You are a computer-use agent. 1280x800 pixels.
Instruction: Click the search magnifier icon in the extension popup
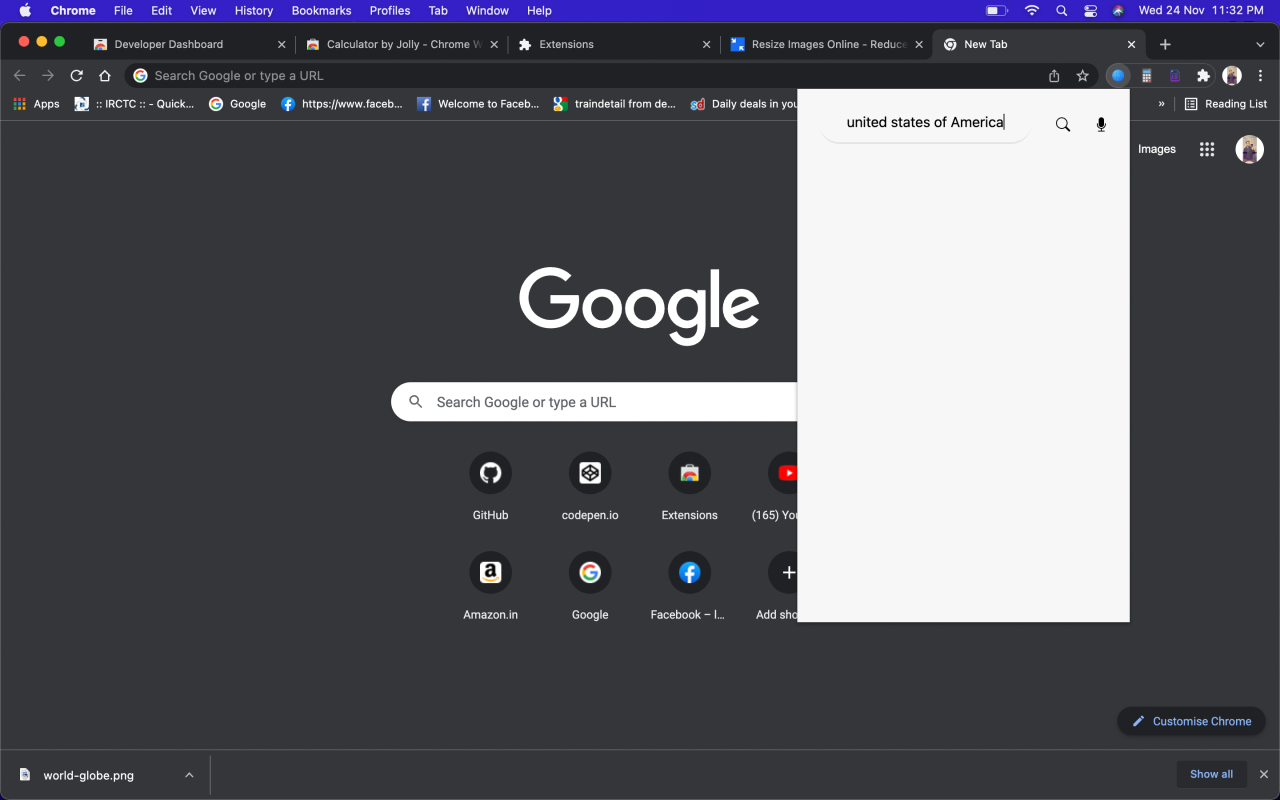click(x=1063, y=124)
